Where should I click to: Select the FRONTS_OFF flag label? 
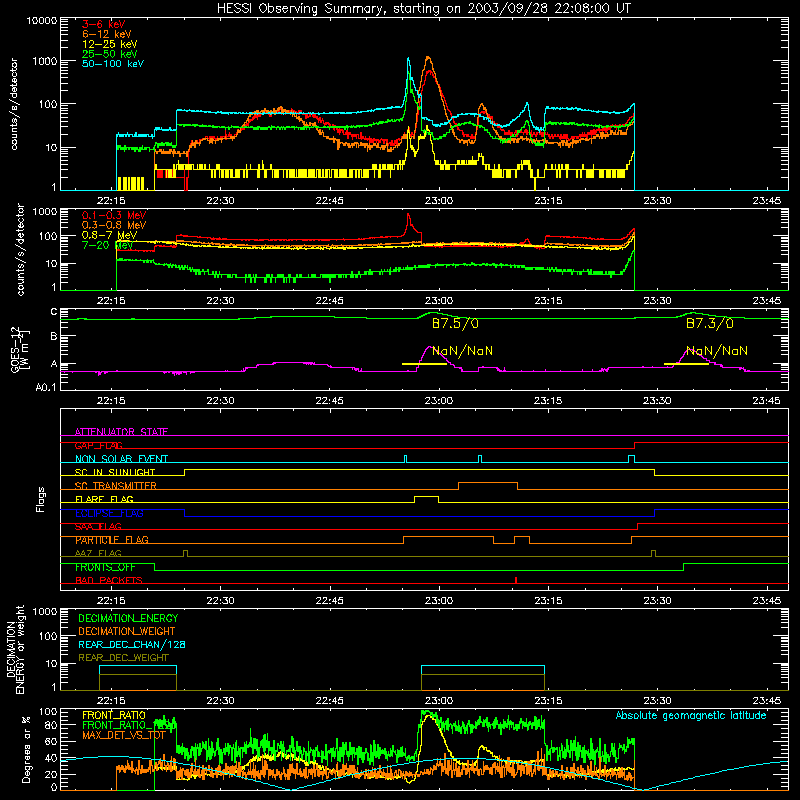(x=105, y=567)
